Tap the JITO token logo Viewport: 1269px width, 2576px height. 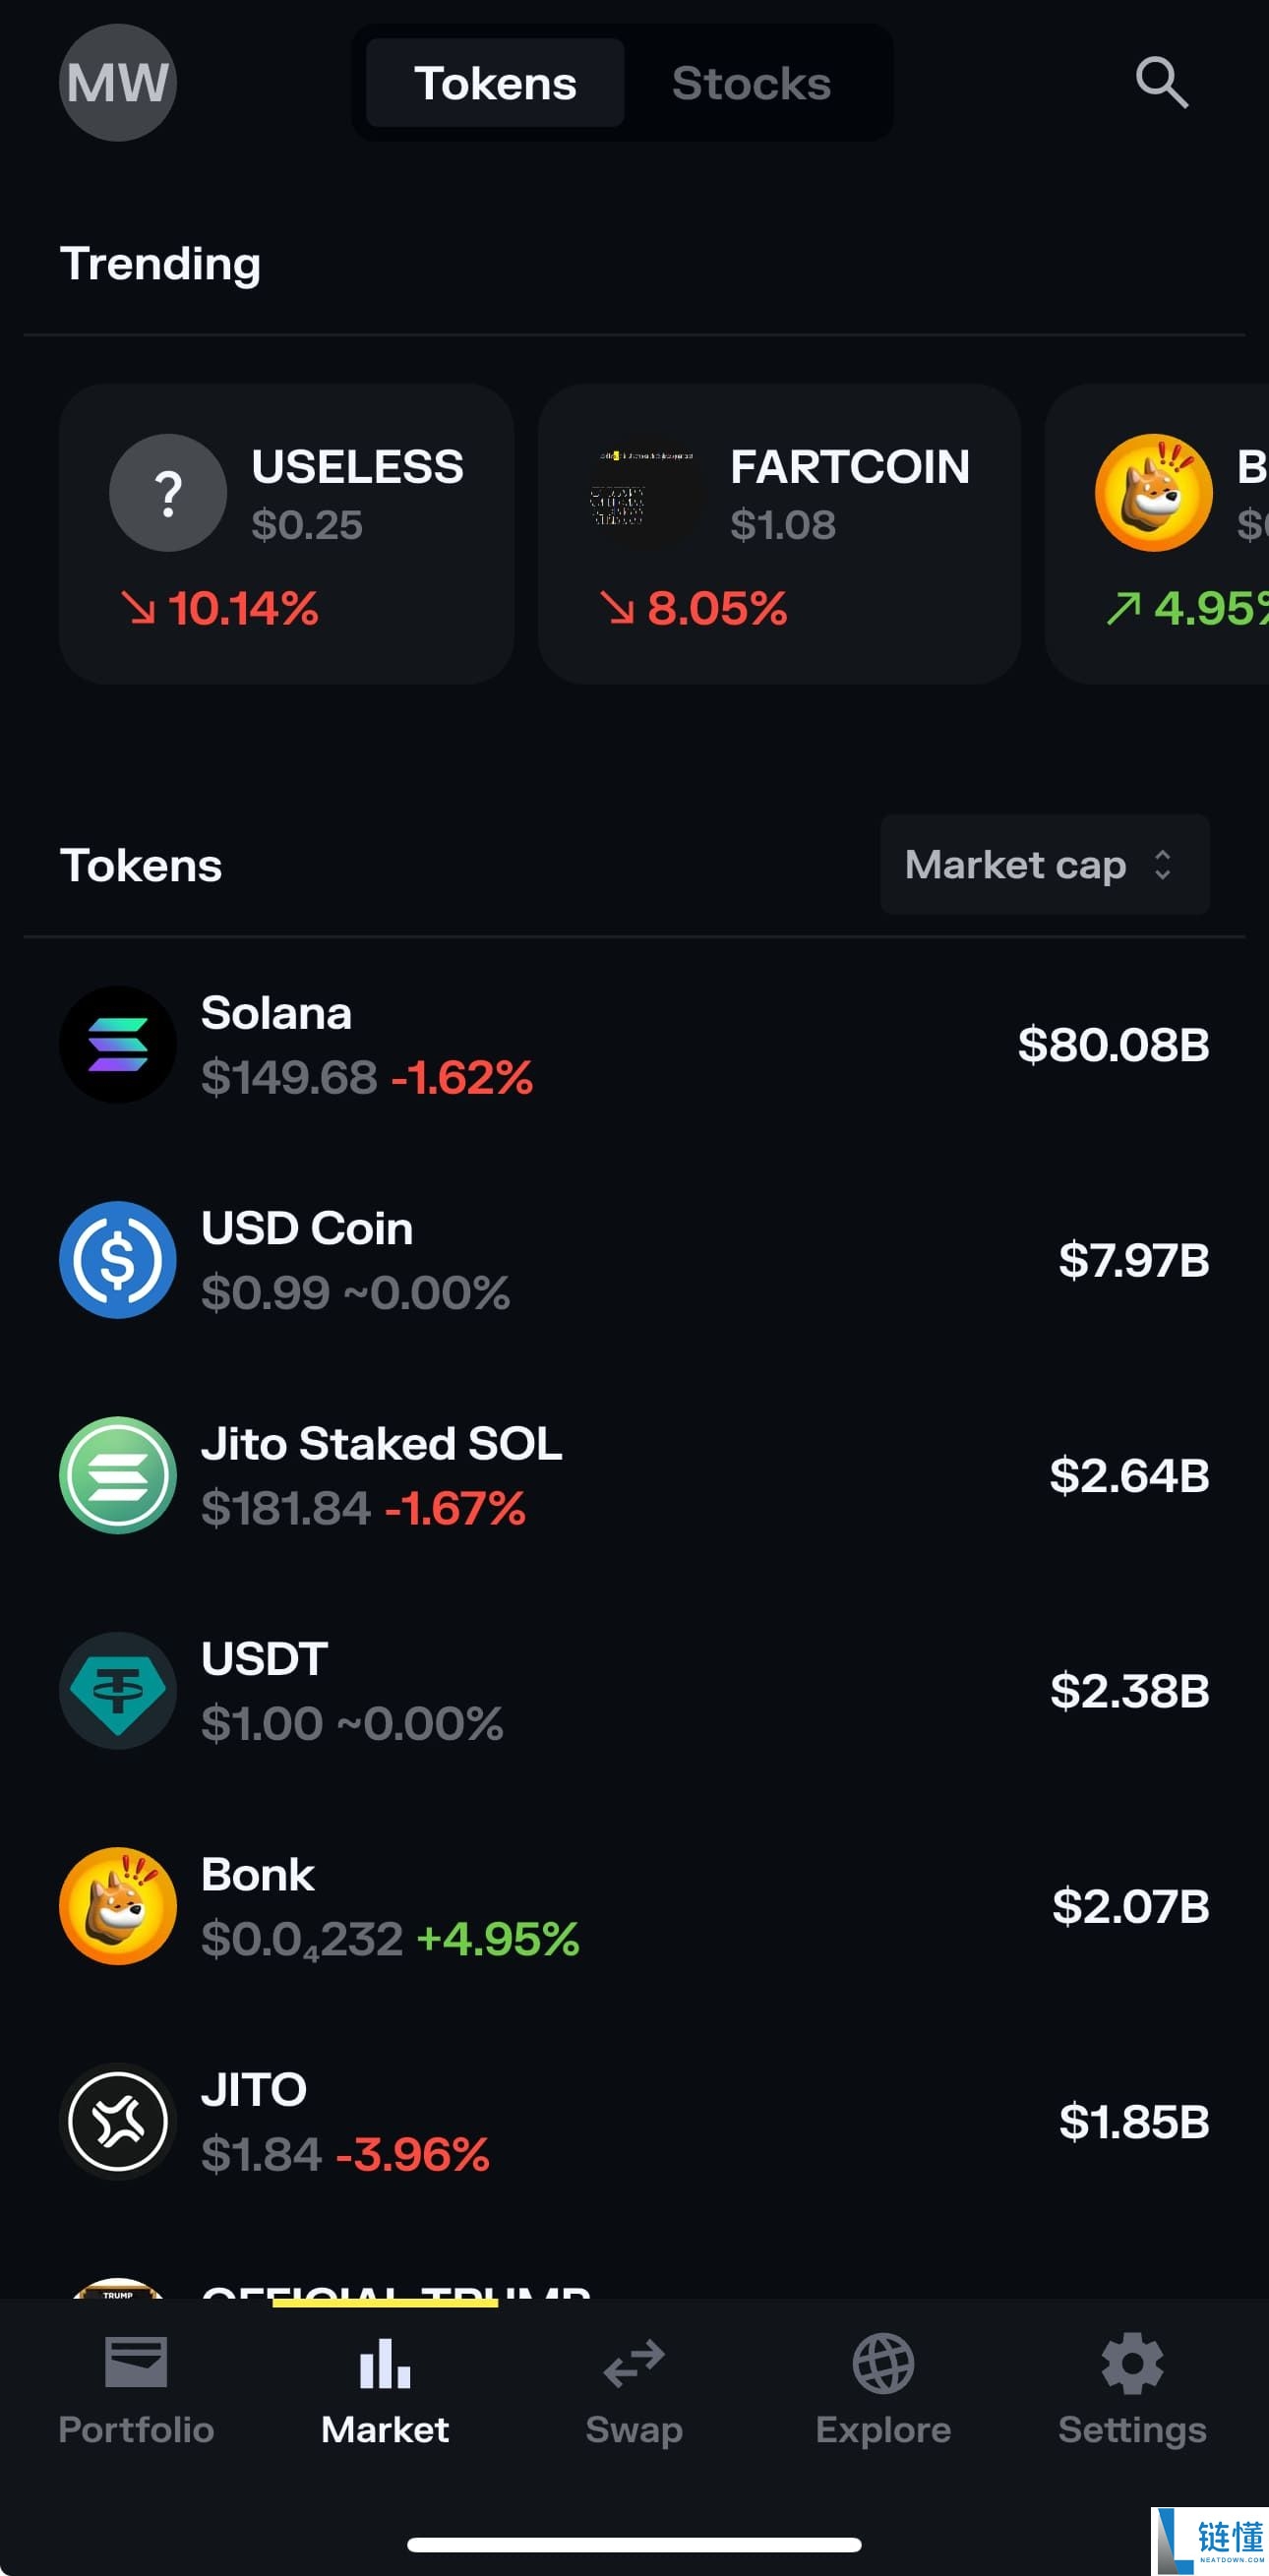(x=118, y=2120)
